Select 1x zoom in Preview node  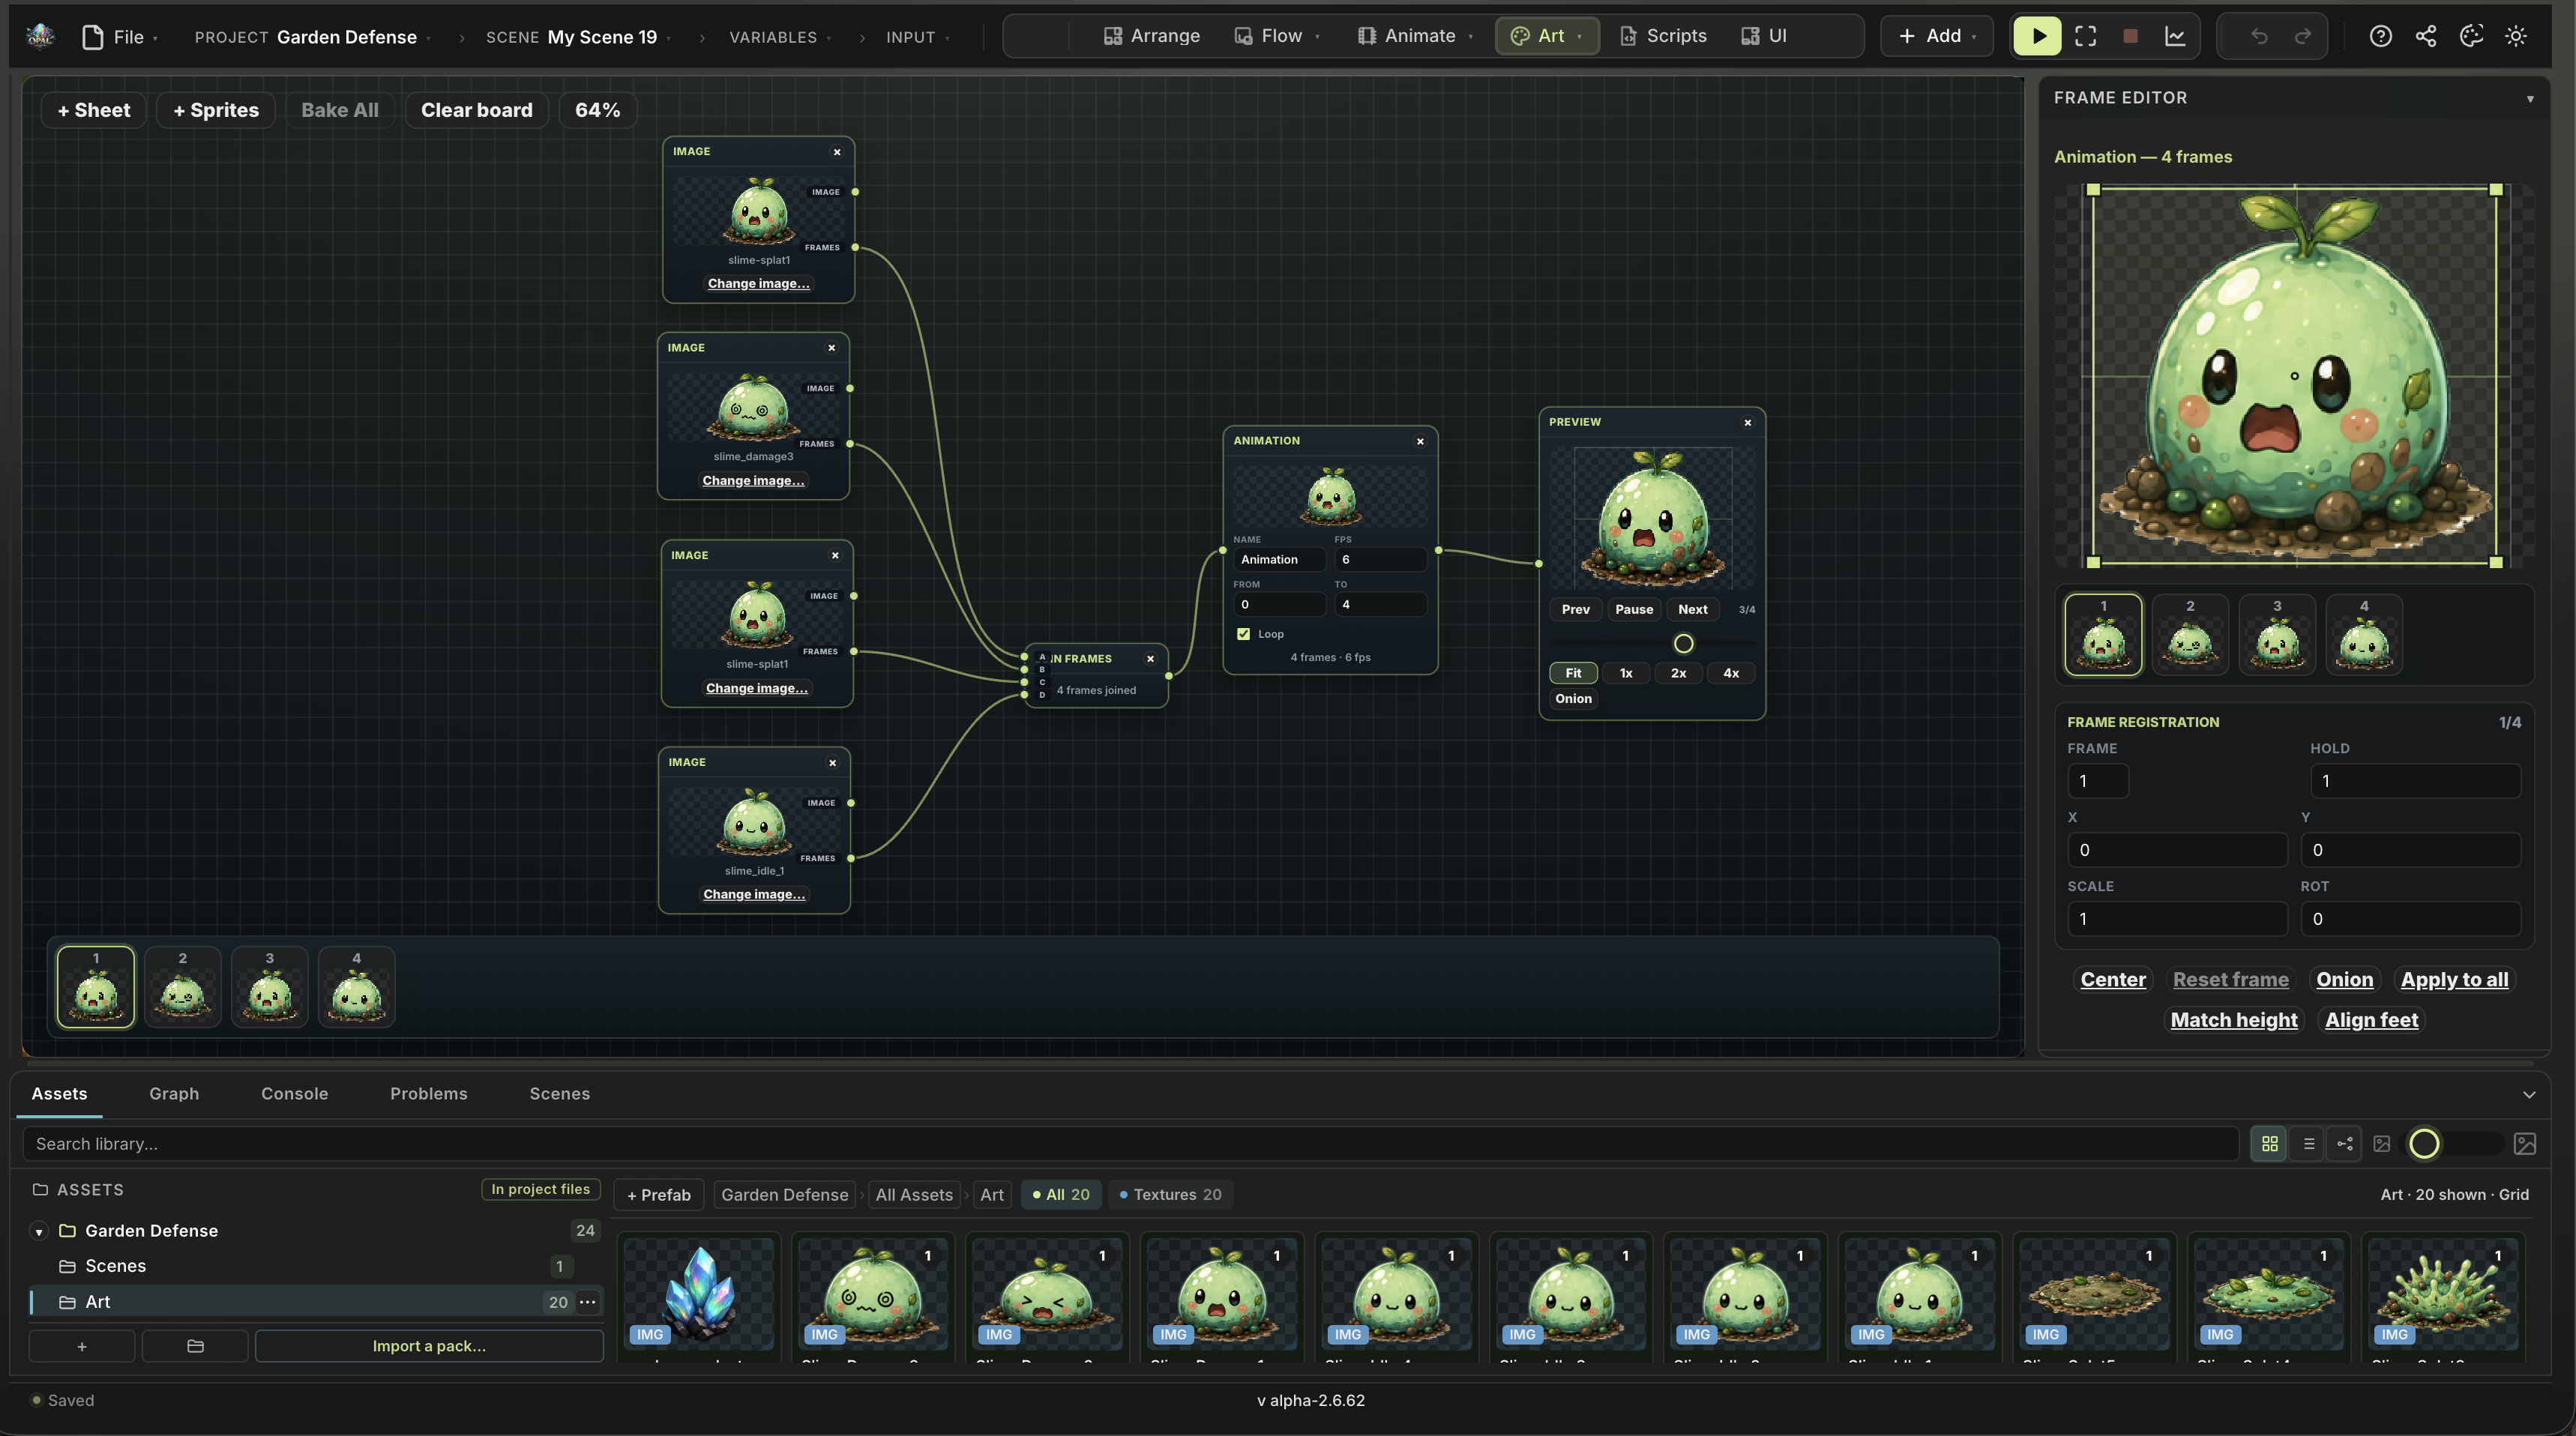[1626, 673]
